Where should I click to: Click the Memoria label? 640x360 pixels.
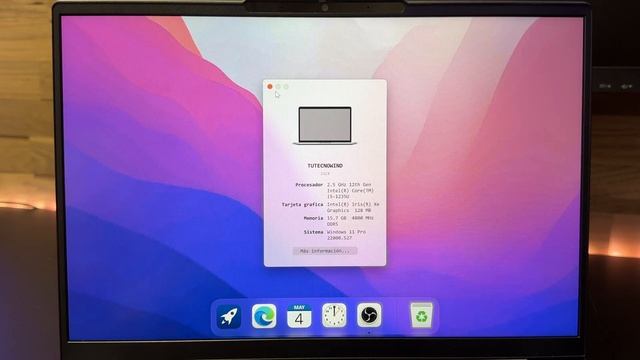pos(313,218)
